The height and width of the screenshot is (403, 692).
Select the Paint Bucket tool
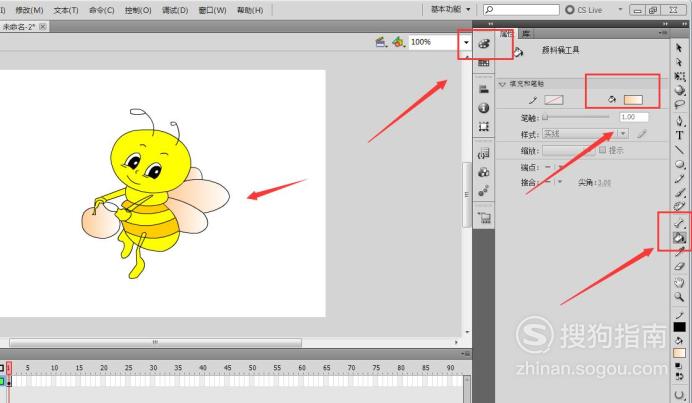(679, 238)
